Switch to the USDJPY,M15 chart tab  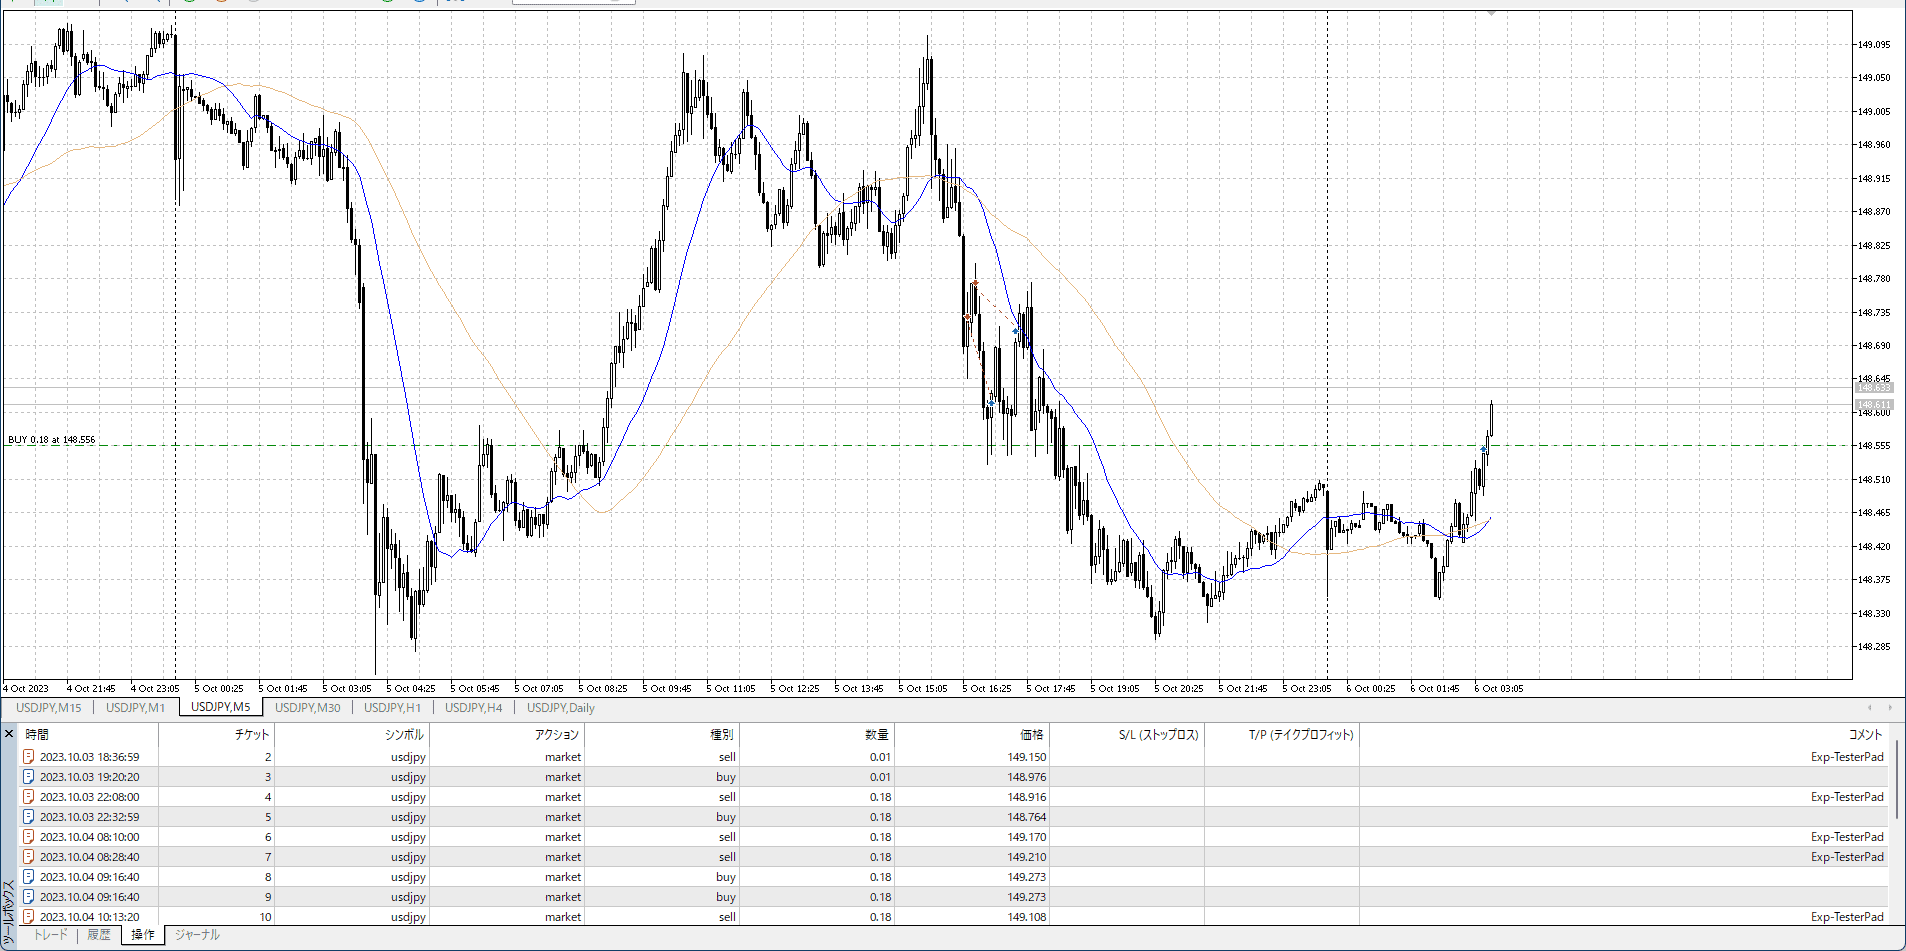(x=49, y=708)
